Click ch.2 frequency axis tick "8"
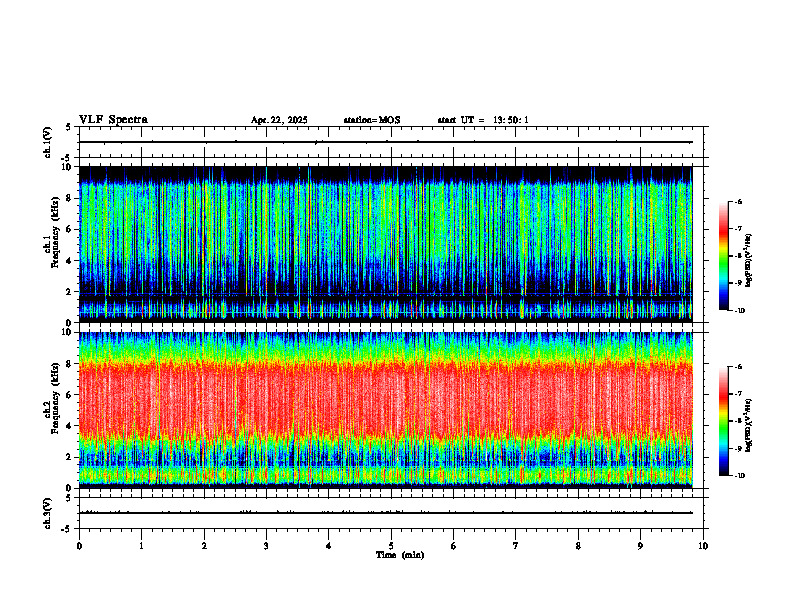 70,364
